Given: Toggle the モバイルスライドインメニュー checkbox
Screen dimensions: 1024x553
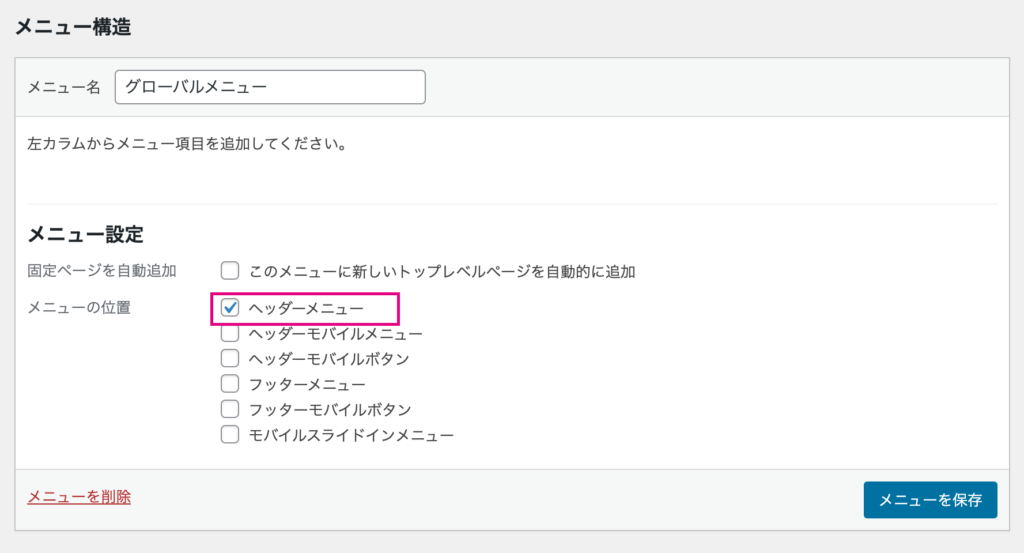Looking at the screenshot, I should [230, 434].
